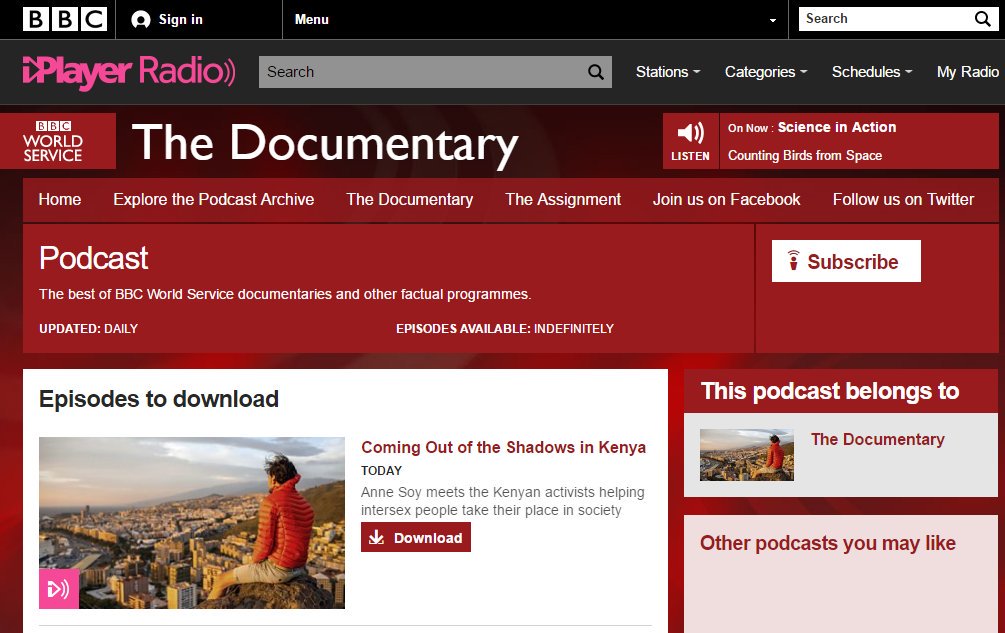Open the Categories dropdown menu

pyautogui.click(x=765, y=72)
